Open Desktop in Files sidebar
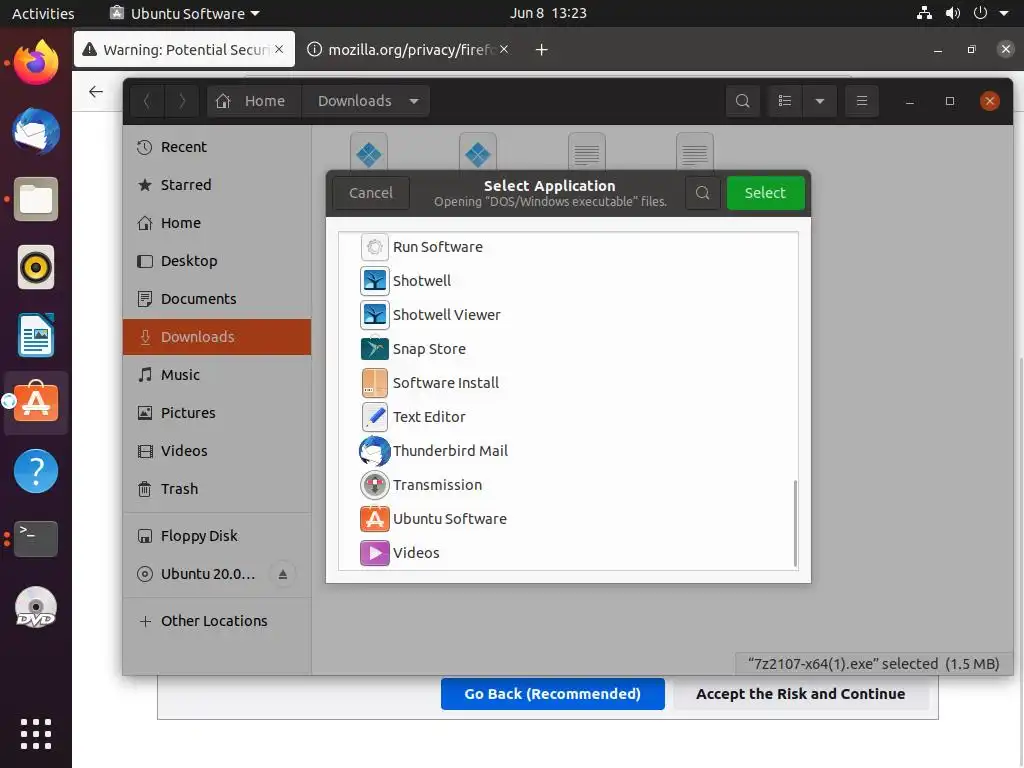The width and height of the screenshot is (1024, 768). (217, 261)
